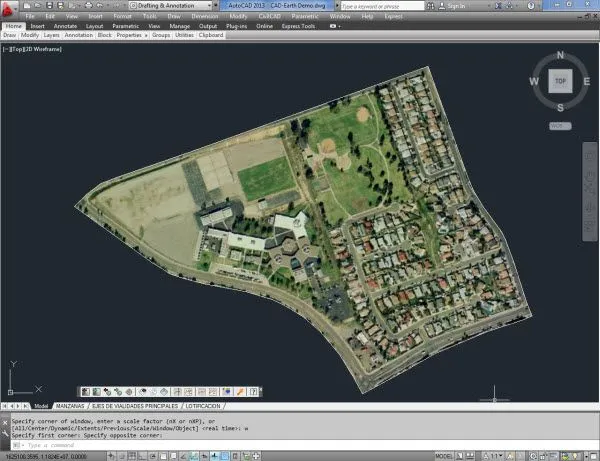Screen dimensions: 600x461
Task: Open the Drafting & Annotation workspace dropdown
Action: click(x=170, y=6)
